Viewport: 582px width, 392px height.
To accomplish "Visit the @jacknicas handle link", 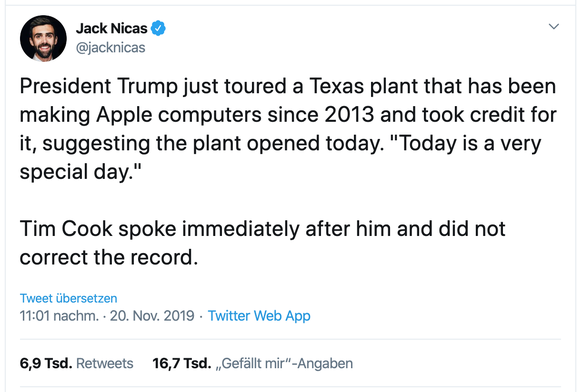I will tap(111, 48).
